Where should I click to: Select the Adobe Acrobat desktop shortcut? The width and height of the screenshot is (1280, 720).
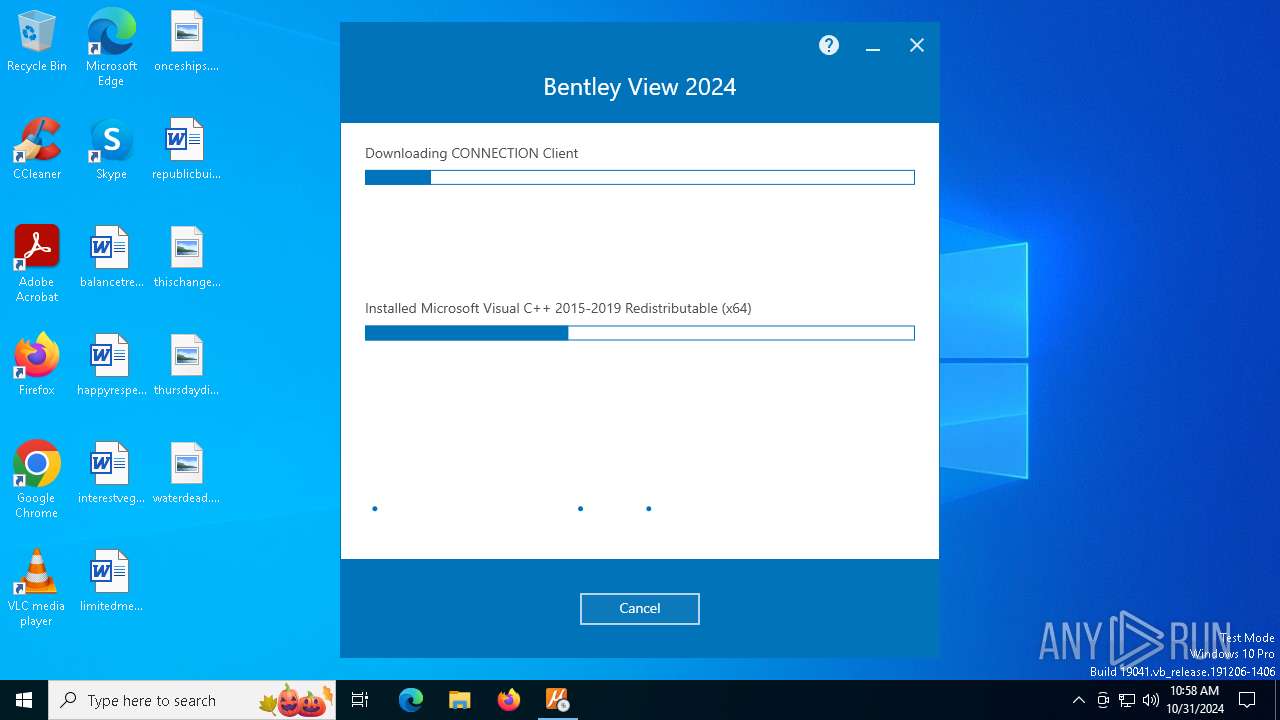37,264
